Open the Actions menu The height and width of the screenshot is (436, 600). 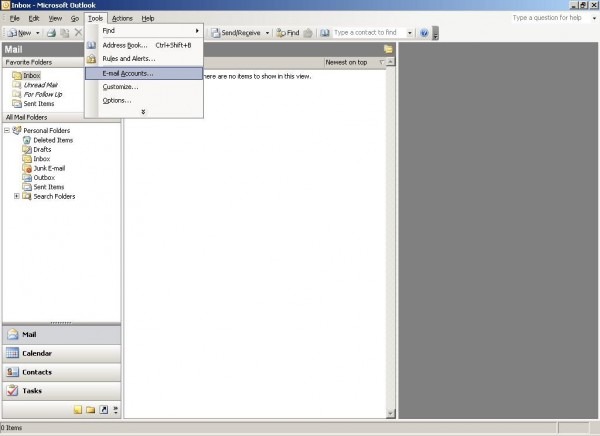pos(122,18)
